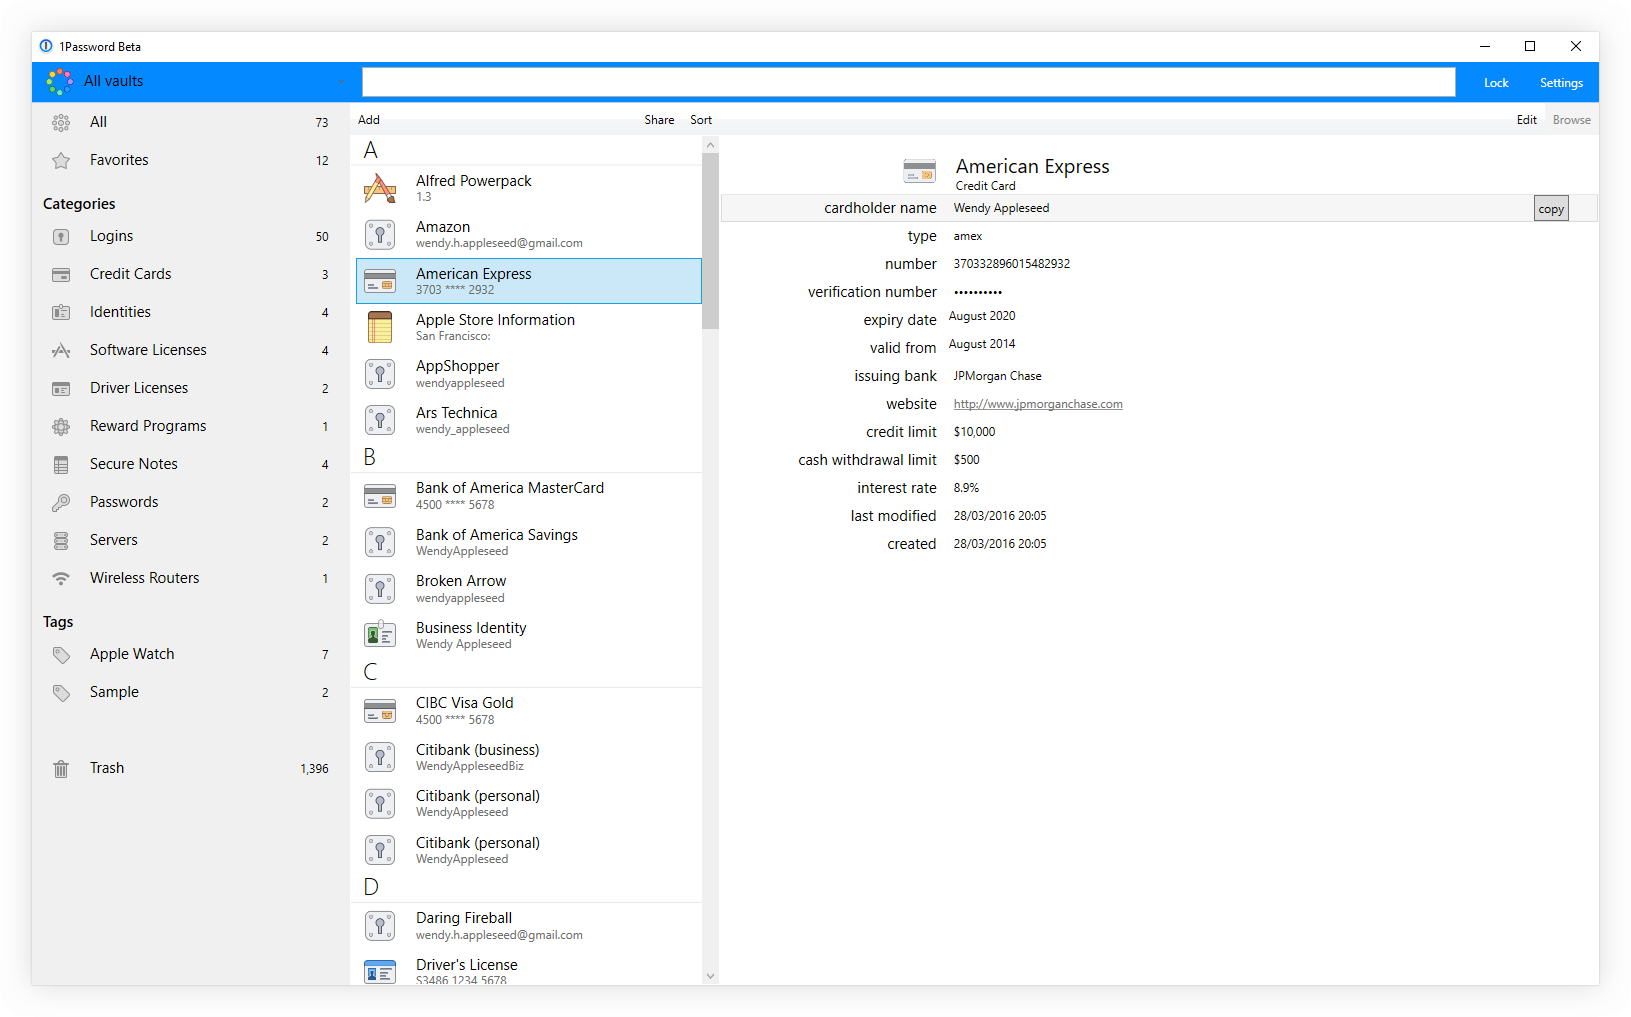Click the Passwords key icon
The height and width of the screenshot is (1017, 1631).
pyautogui.click(x=61, y=503)
